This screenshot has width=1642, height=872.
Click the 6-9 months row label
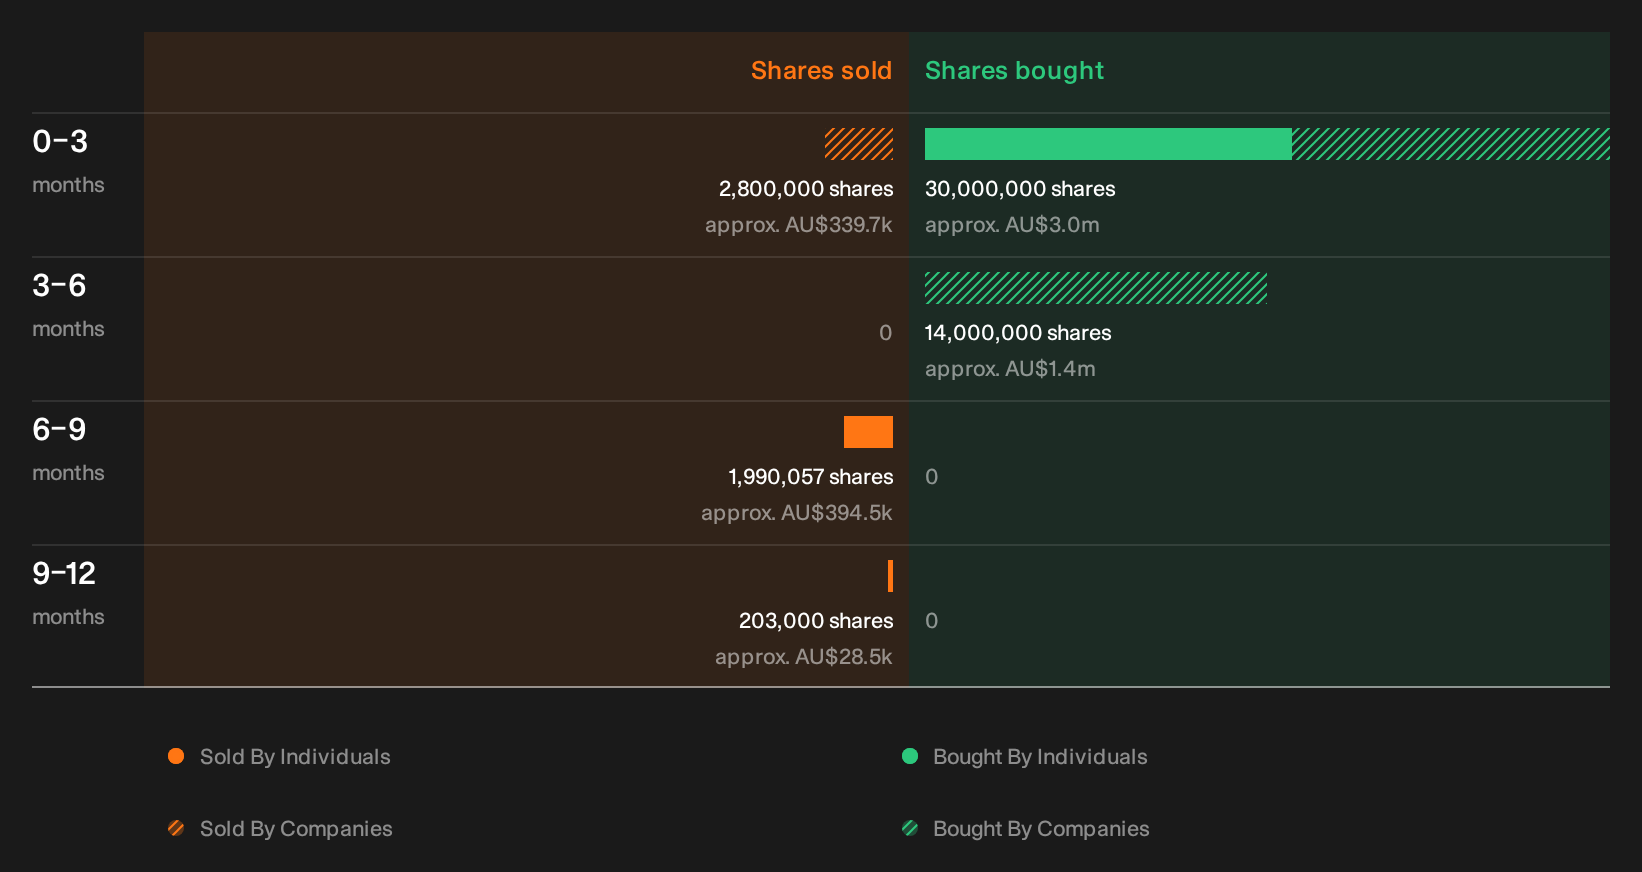(x=68, y=450)
